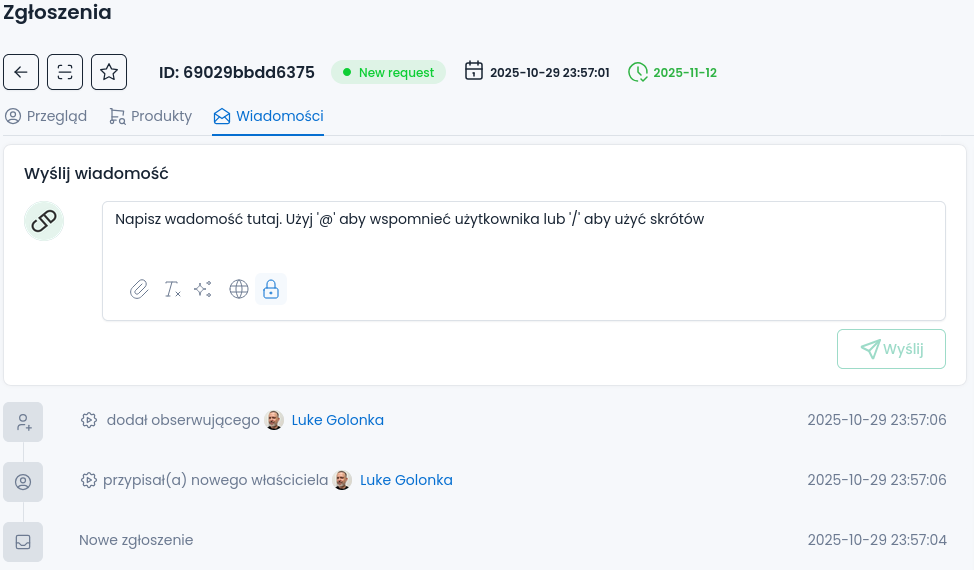Image resolution: width=974 pixels, height=570 pixels.
Task: Click the New request status badge
Action: pyautogui.click(x=388, y=72)
